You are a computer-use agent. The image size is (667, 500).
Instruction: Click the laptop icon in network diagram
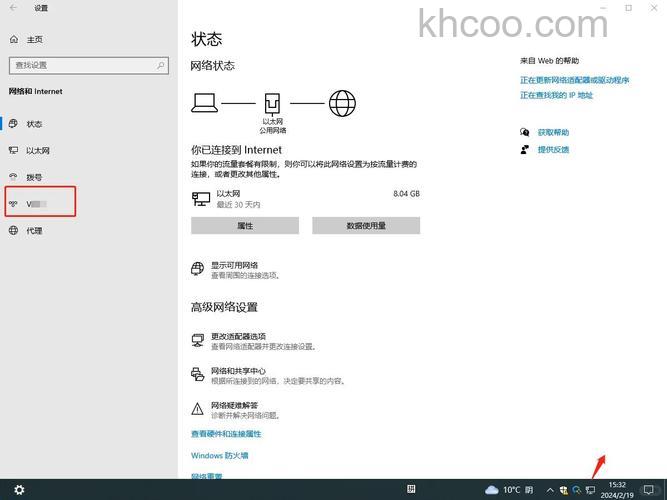[205, 103]
